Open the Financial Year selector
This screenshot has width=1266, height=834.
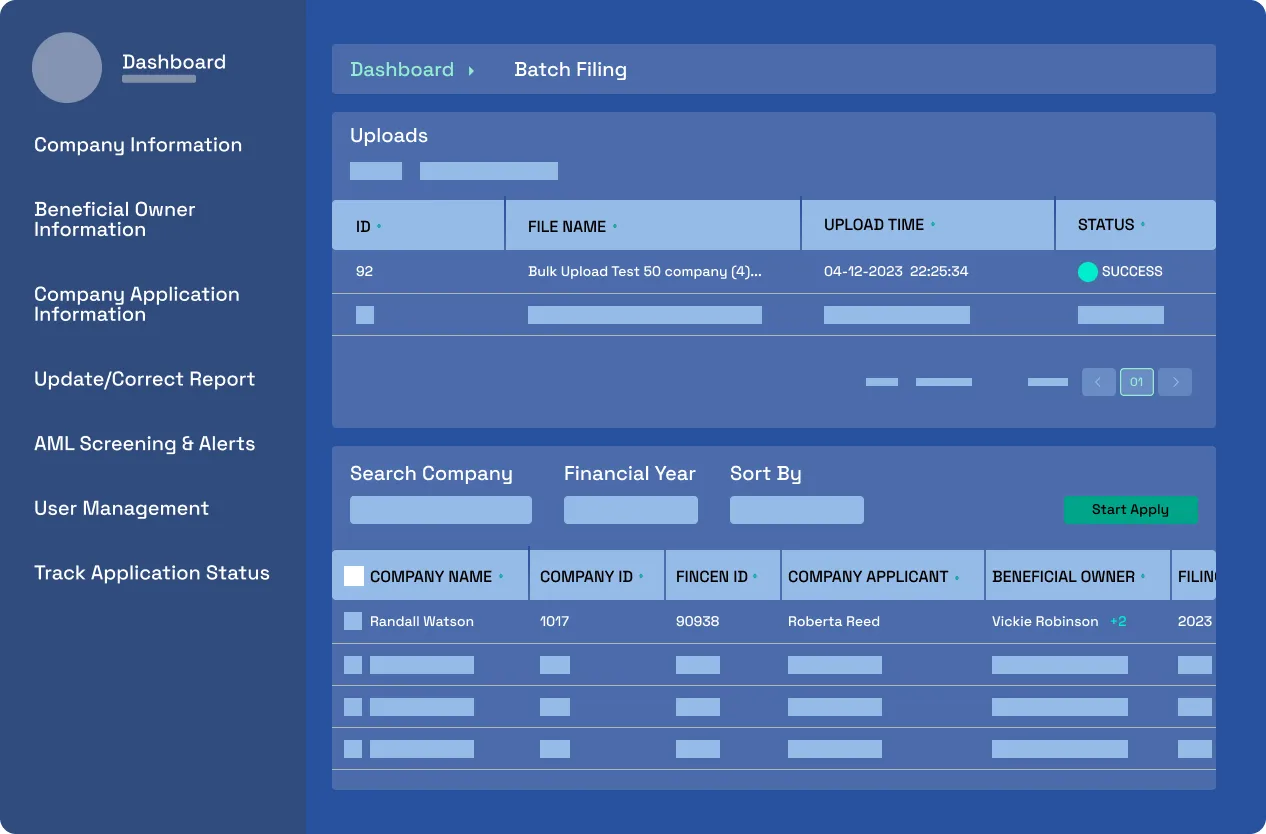click(x=630, y=510)
